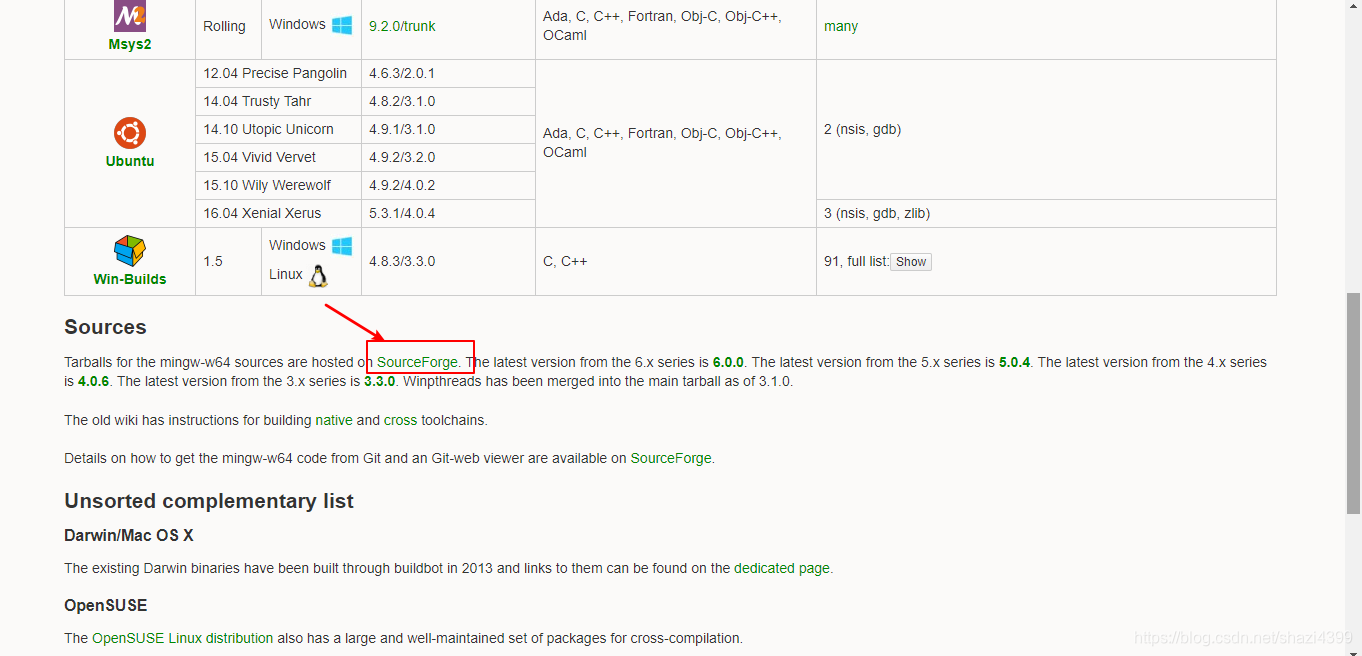Click the 4.8.3/3.3.0 version cell
1362x656 pixels.
(448, 261)
